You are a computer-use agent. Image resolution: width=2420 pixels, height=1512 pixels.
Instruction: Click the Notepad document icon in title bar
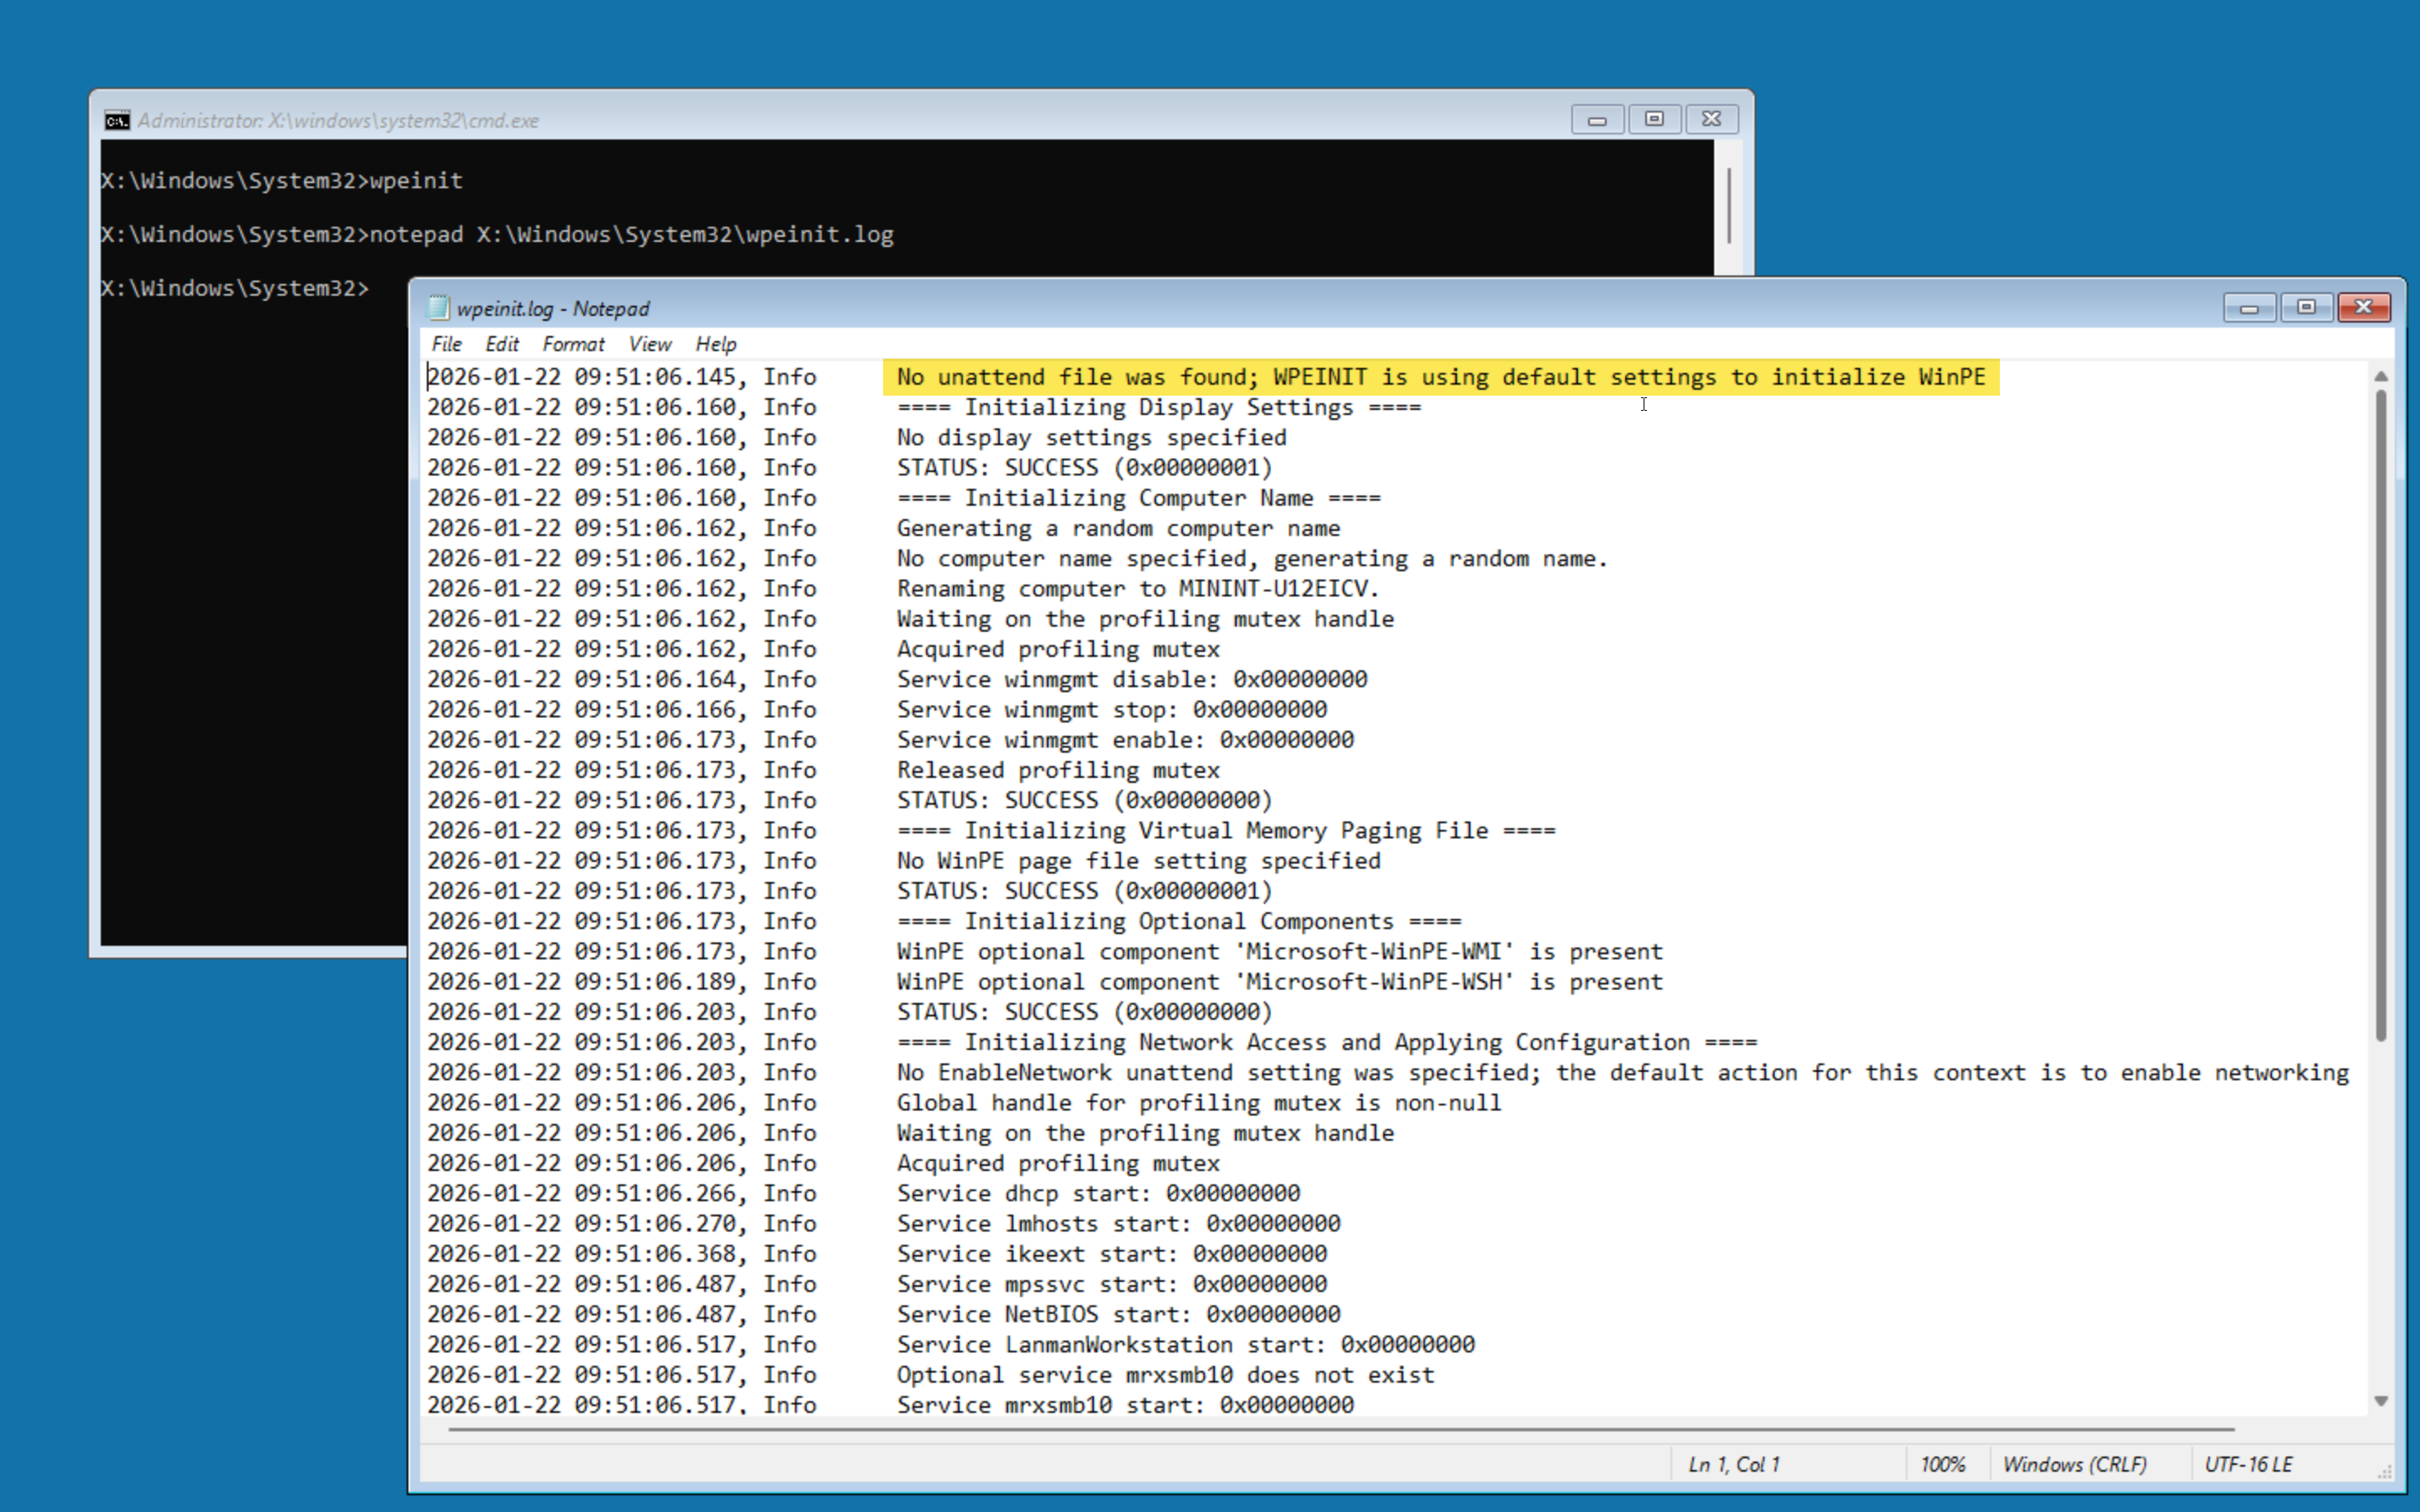tap(438, 308)
